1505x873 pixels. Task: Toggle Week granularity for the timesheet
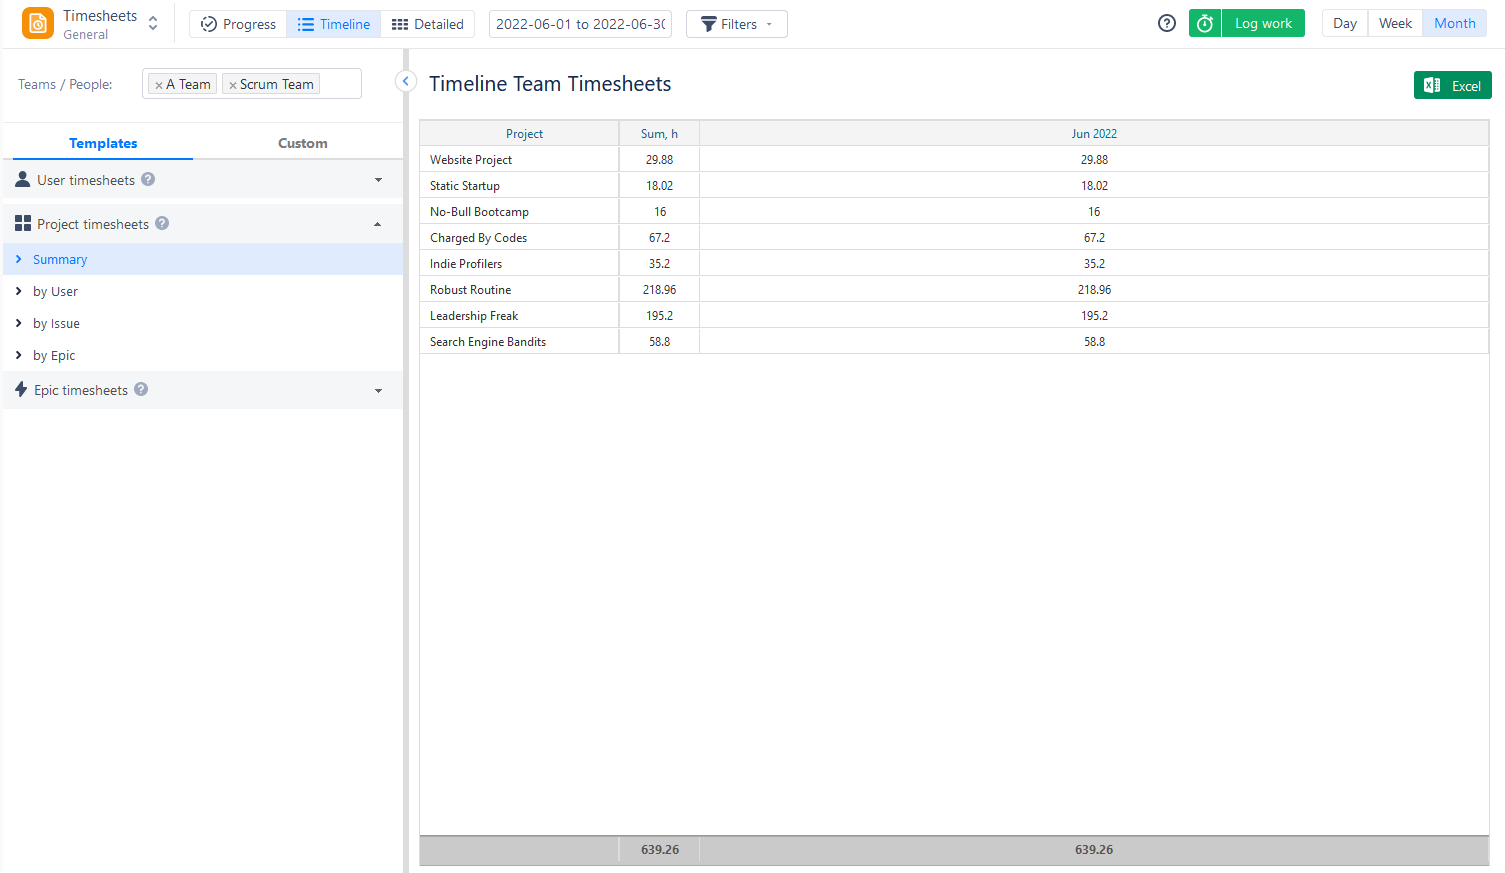pyautogui.click(x=1394, y=22)
